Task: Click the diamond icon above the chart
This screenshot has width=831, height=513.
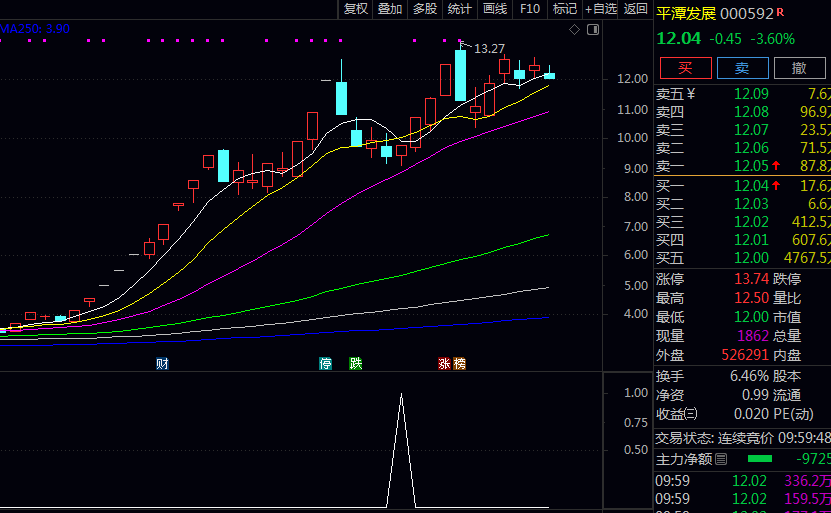Action: tap(574, 30)
